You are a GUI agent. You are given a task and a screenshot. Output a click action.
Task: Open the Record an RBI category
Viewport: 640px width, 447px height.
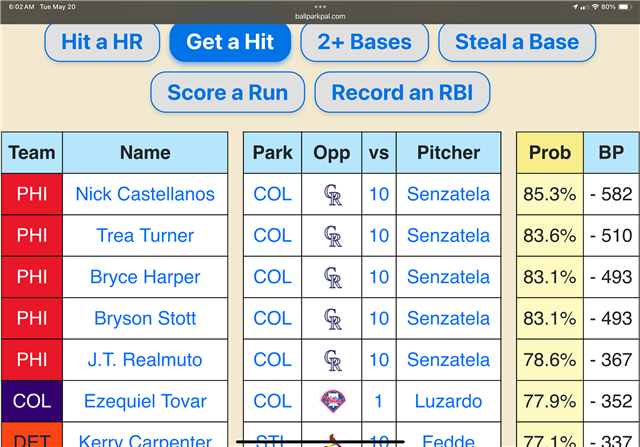pyautogui.click(x=402, y=92)
